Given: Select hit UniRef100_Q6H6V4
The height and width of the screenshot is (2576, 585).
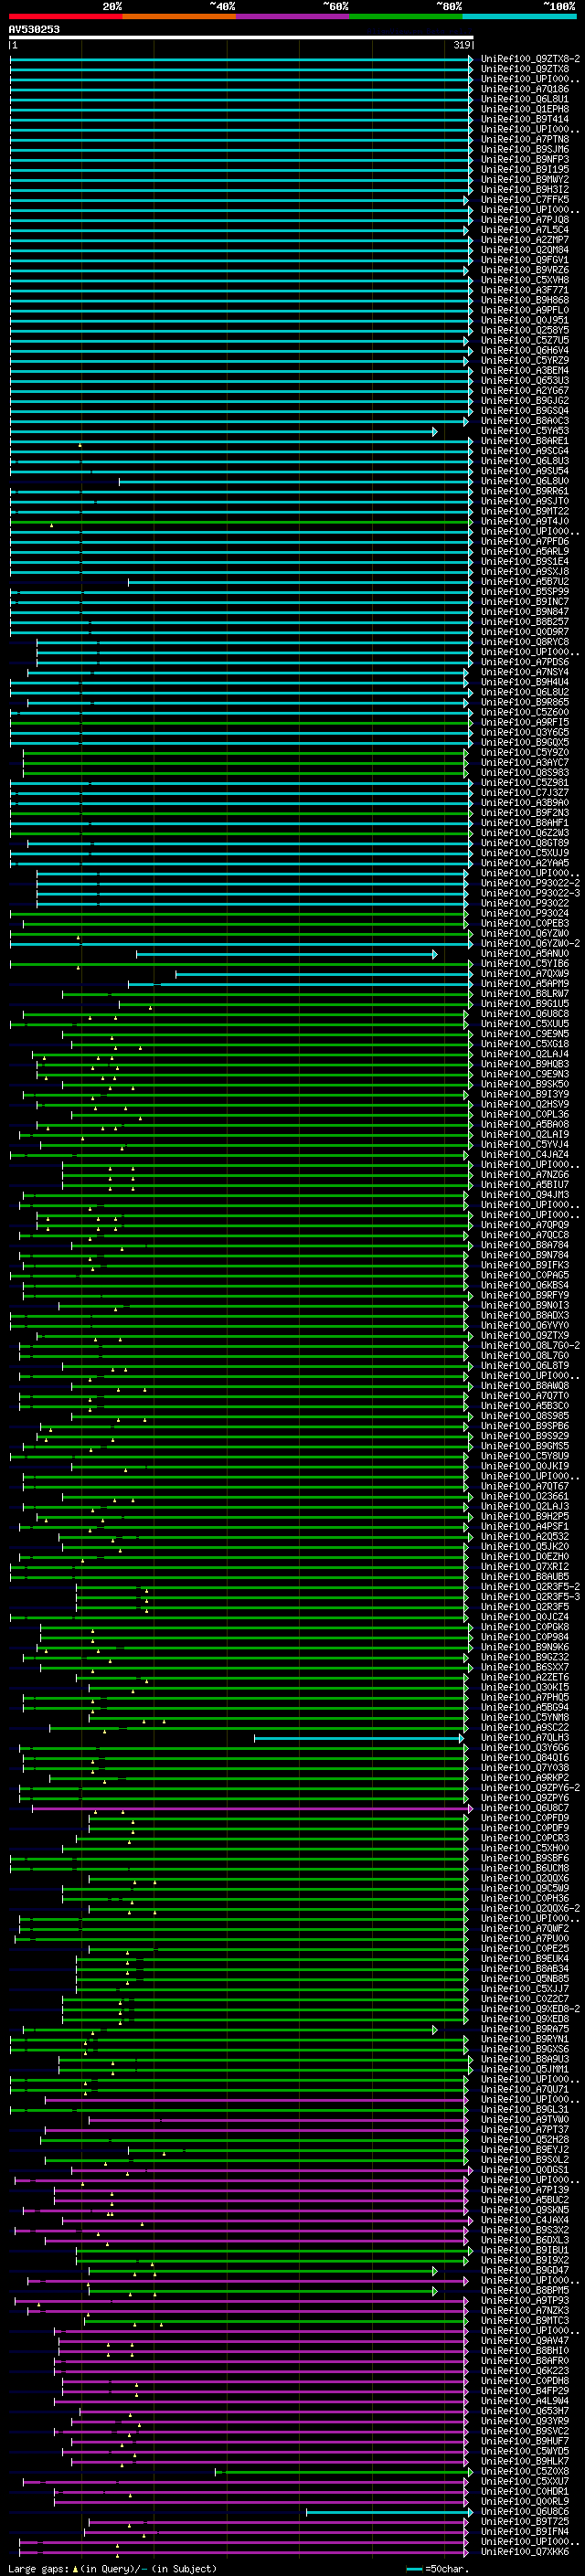Looking at the screenshot, I should click(525, 350).
